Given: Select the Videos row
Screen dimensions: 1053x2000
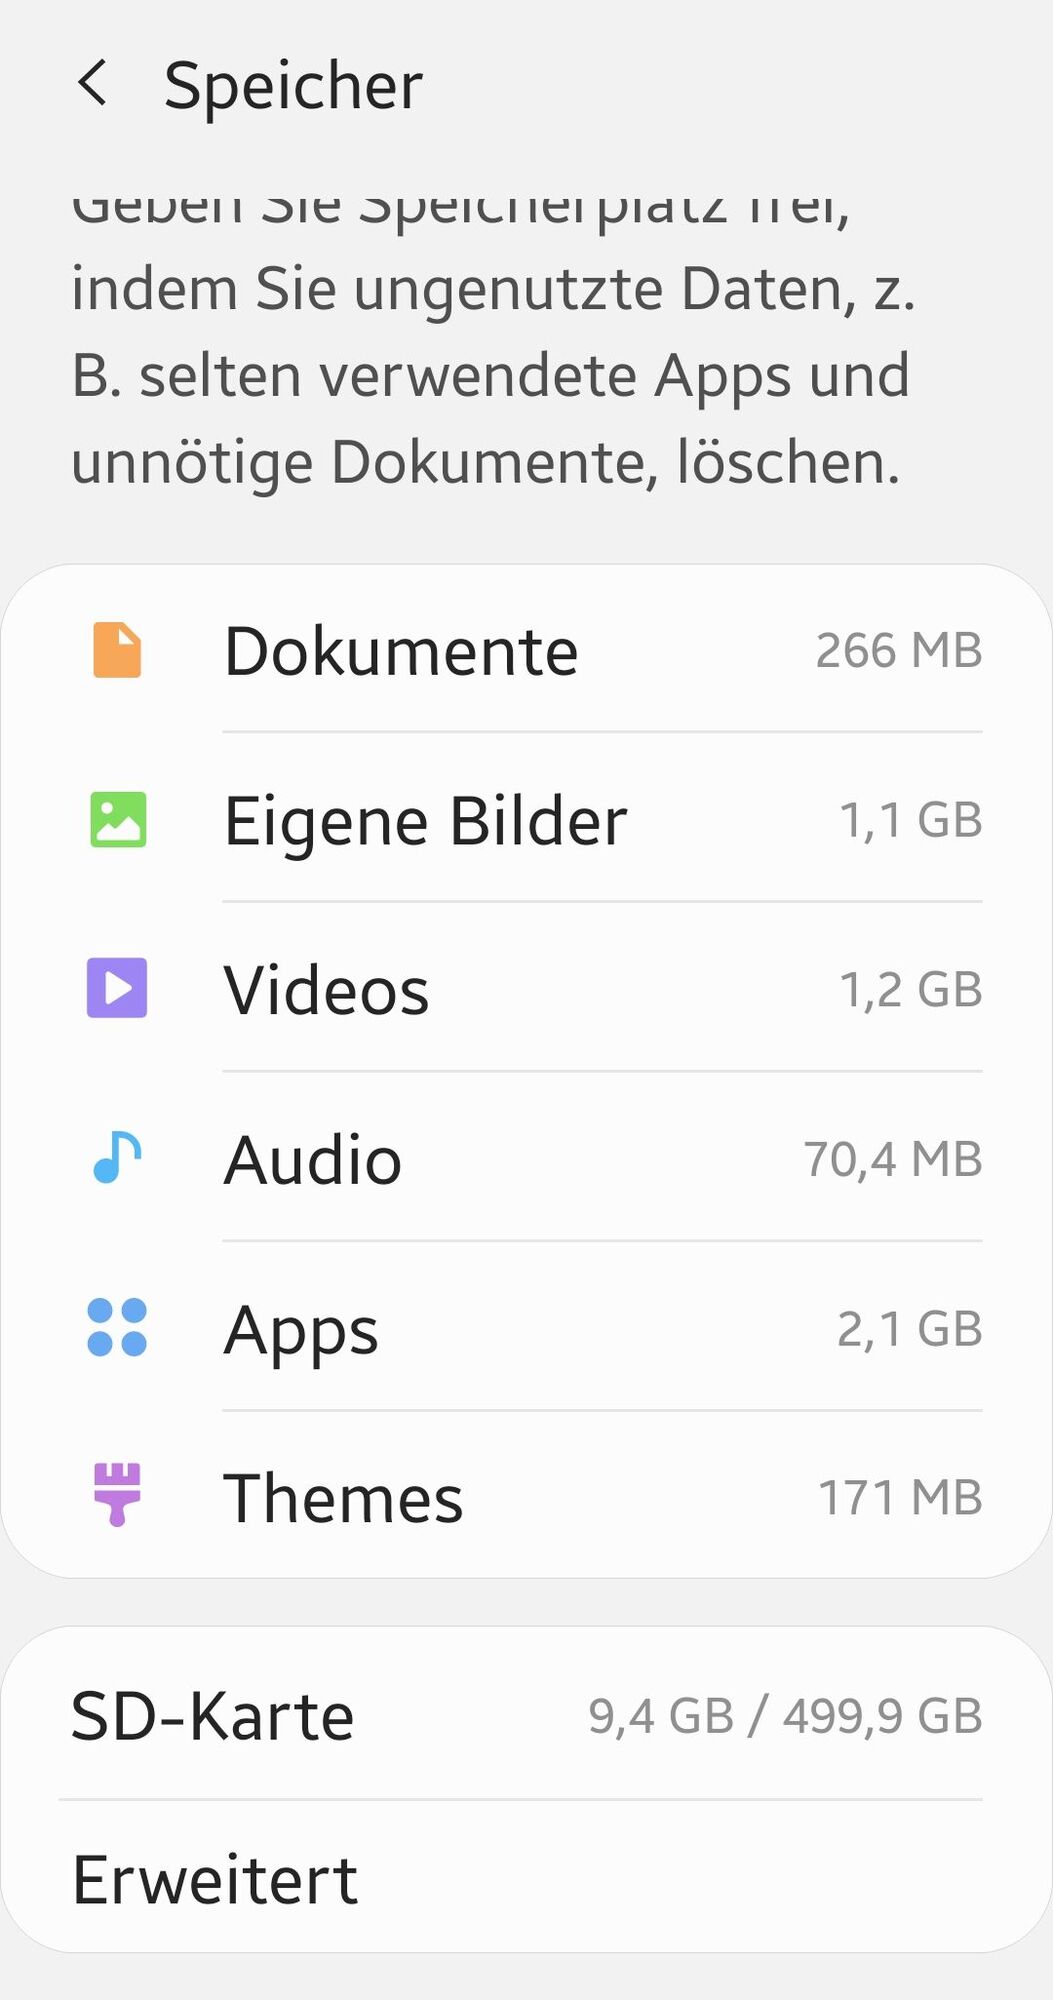Looking at the screenshot, I should 526,989.
